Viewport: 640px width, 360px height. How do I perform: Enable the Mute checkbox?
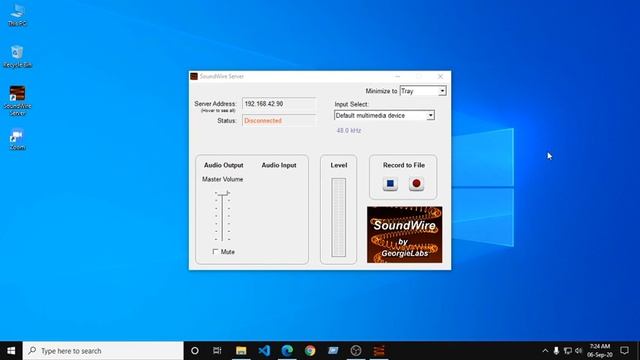coord(216,251)
